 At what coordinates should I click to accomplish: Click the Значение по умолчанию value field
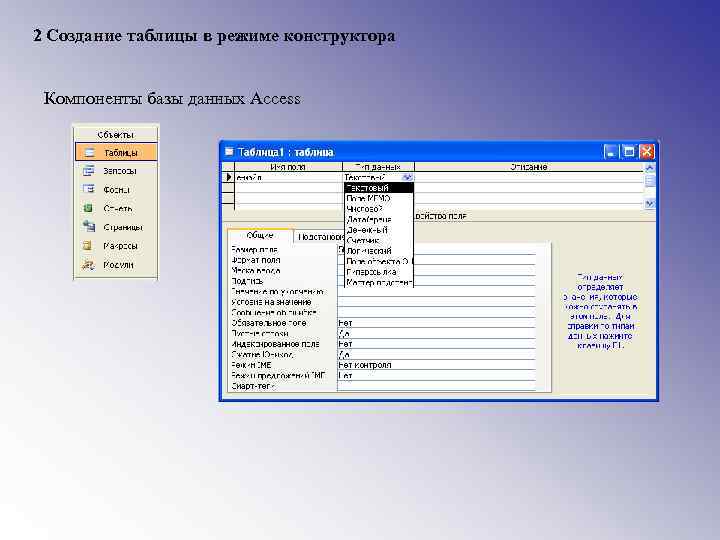click(436, 292)
